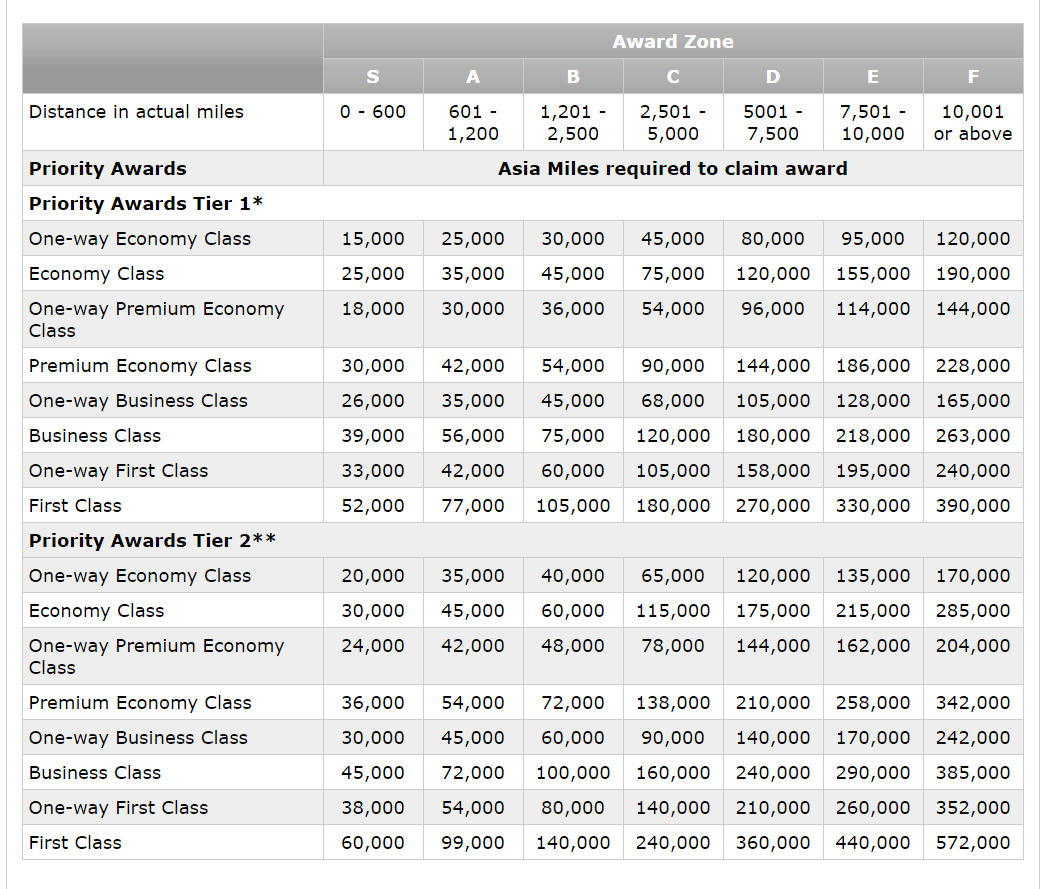Select the zone "D" column header
This screenshot has width=1053, height=889.
tap(773, 77)
